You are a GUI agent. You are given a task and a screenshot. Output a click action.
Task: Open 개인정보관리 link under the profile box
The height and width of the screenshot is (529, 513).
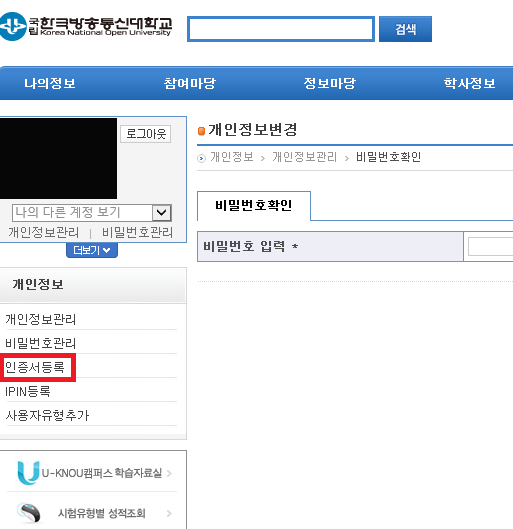44,232
